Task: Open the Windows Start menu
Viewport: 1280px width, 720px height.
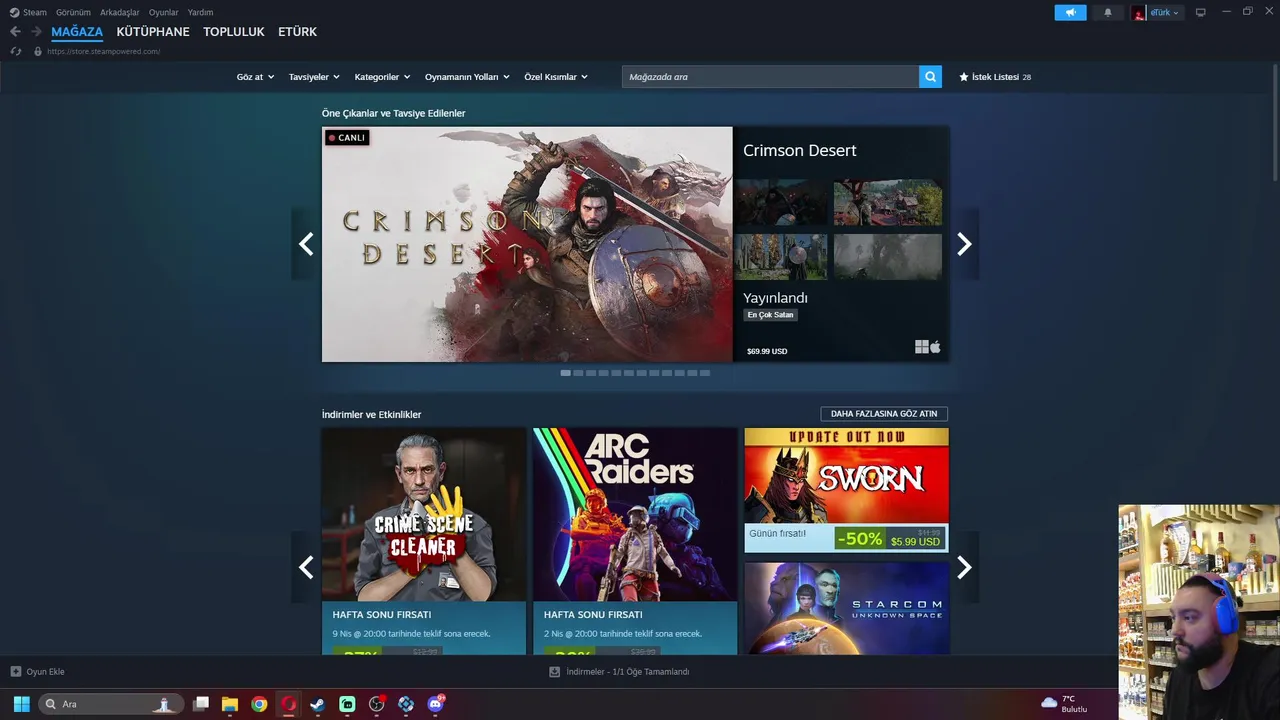Action: [21, 704]
